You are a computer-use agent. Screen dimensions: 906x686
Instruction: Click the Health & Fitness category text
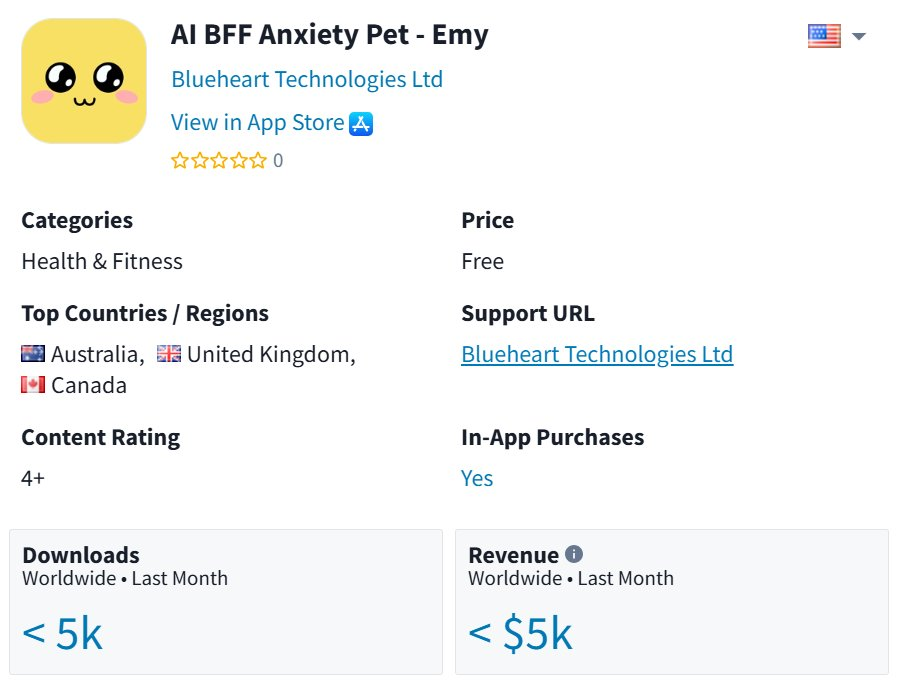pos(102,262)
